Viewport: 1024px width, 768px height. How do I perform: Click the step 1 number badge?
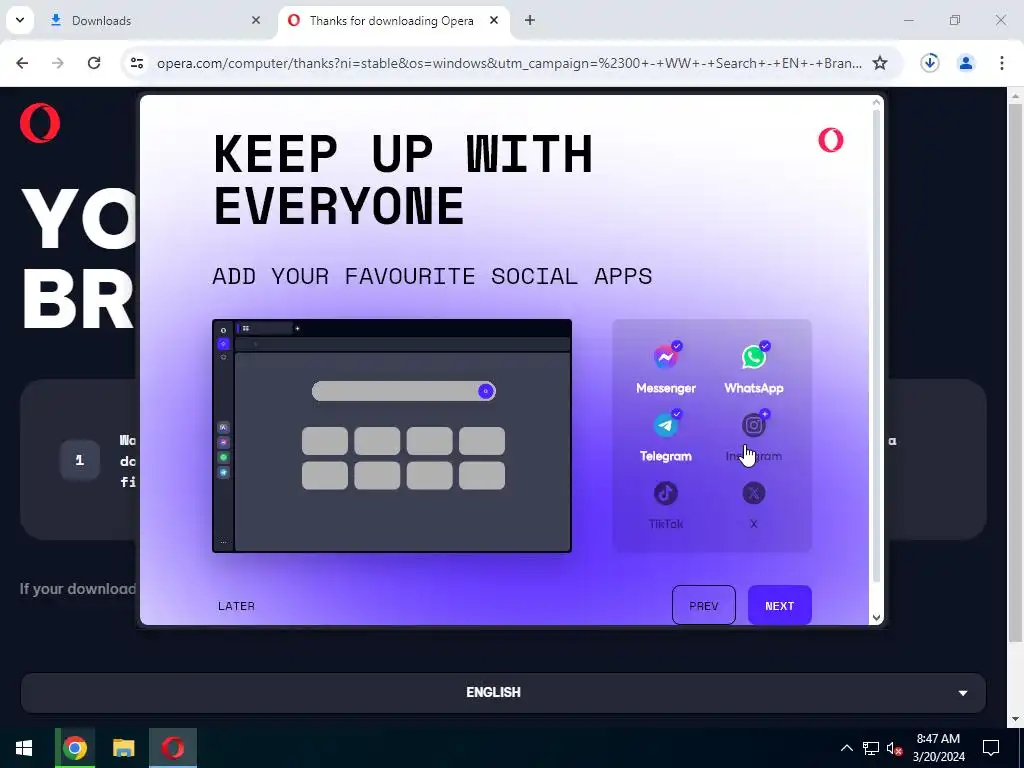tap(80, 460)
